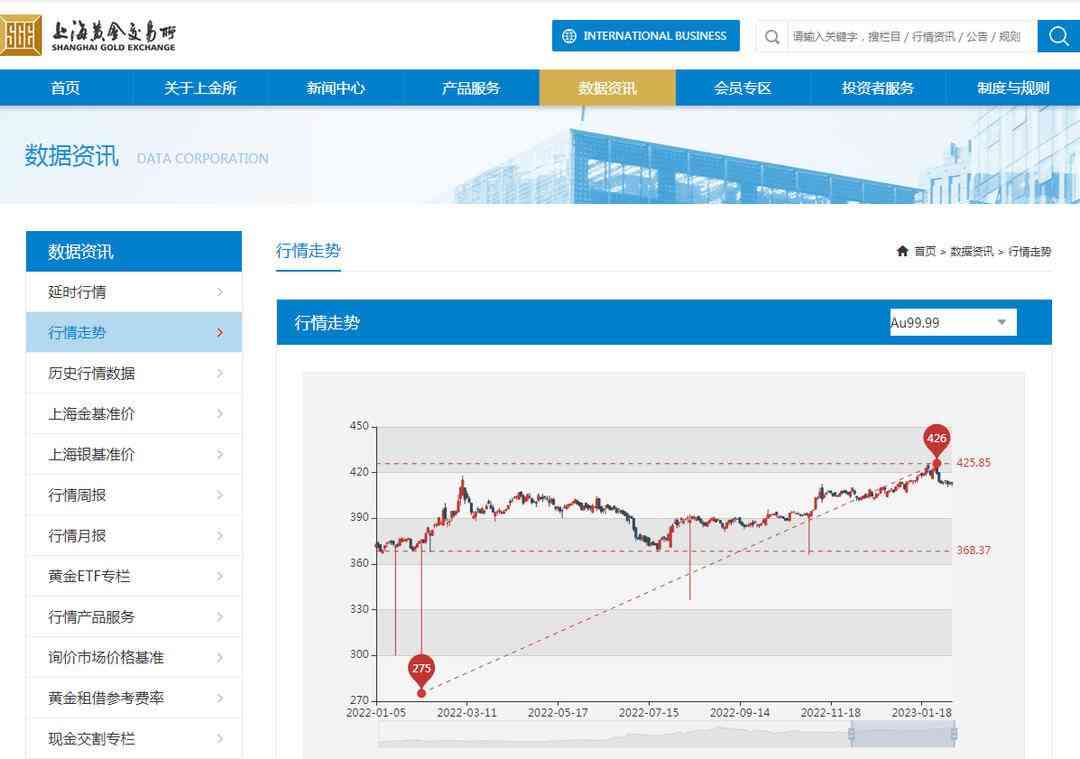The width and height of the screenshot is (1080, 759).
Task: Open the 上海金基准价 sidebar link
Action: click(91, 414)
